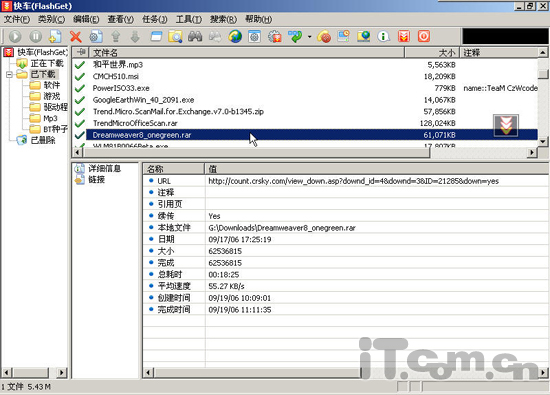
Task: Click the red power icon in toolbar
Action: click(x=424, y=36)
